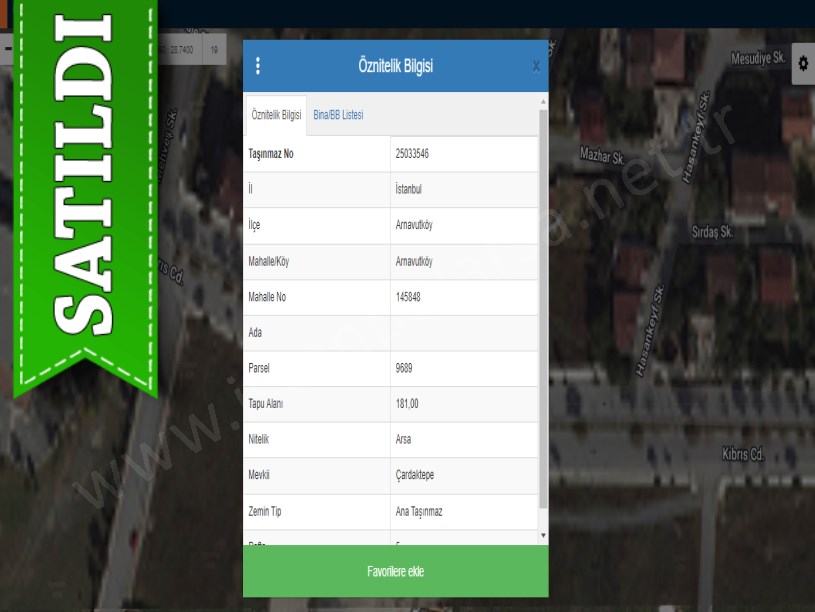Click the Nitelik value Arsa
The height and width of the screenshot is (612, 815).
click(x=403, y=439)
